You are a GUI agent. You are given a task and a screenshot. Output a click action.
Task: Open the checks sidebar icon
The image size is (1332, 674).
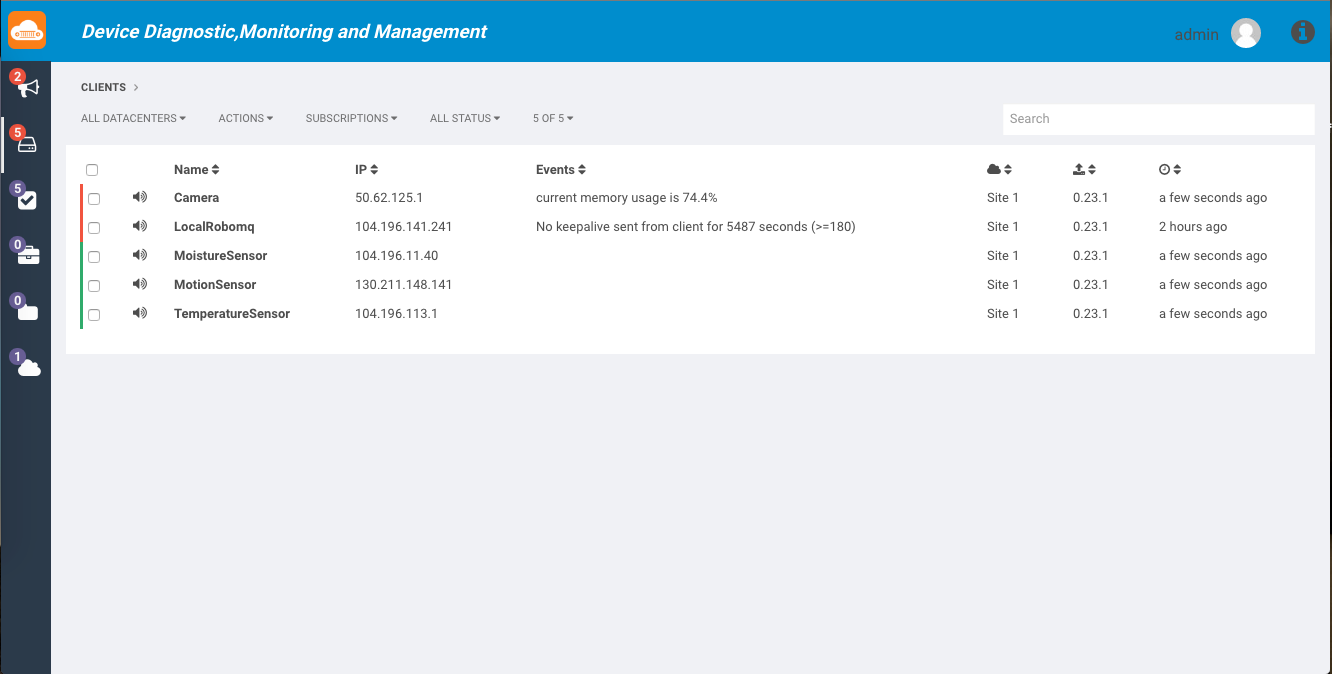tap(27, 200)
